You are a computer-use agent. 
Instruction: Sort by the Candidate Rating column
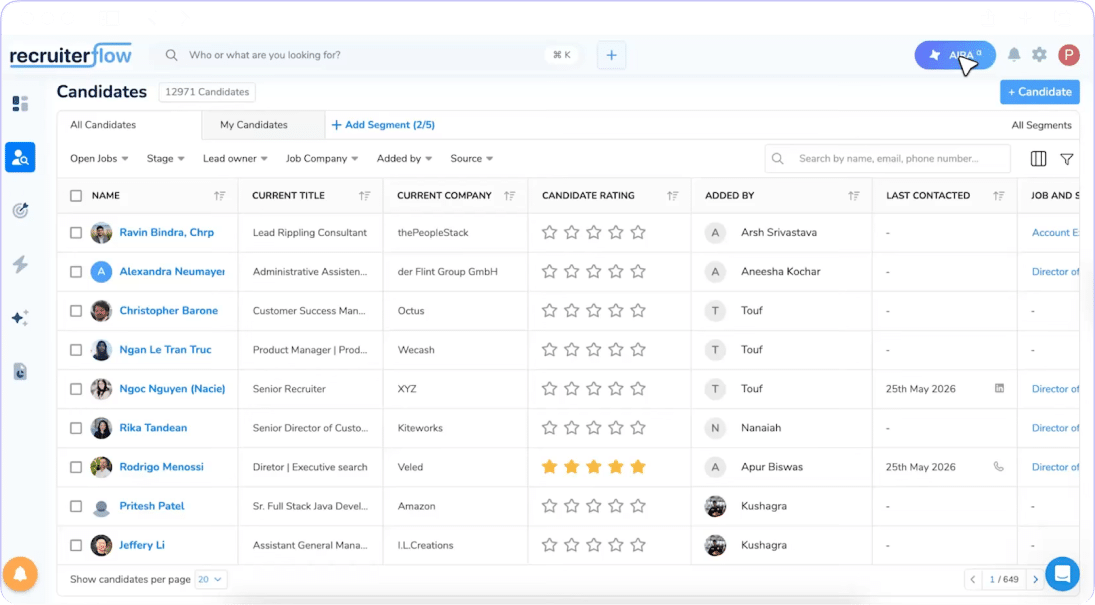pos(673,196)
